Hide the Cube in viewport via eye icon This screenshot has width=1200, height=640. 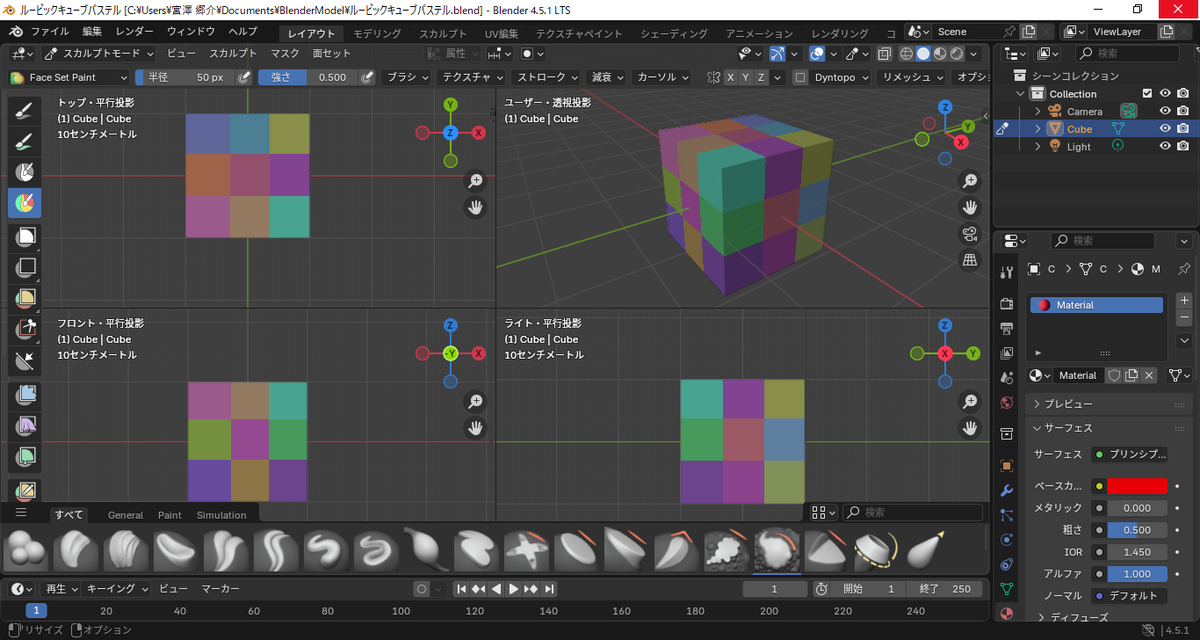[x=1165, y=129]
